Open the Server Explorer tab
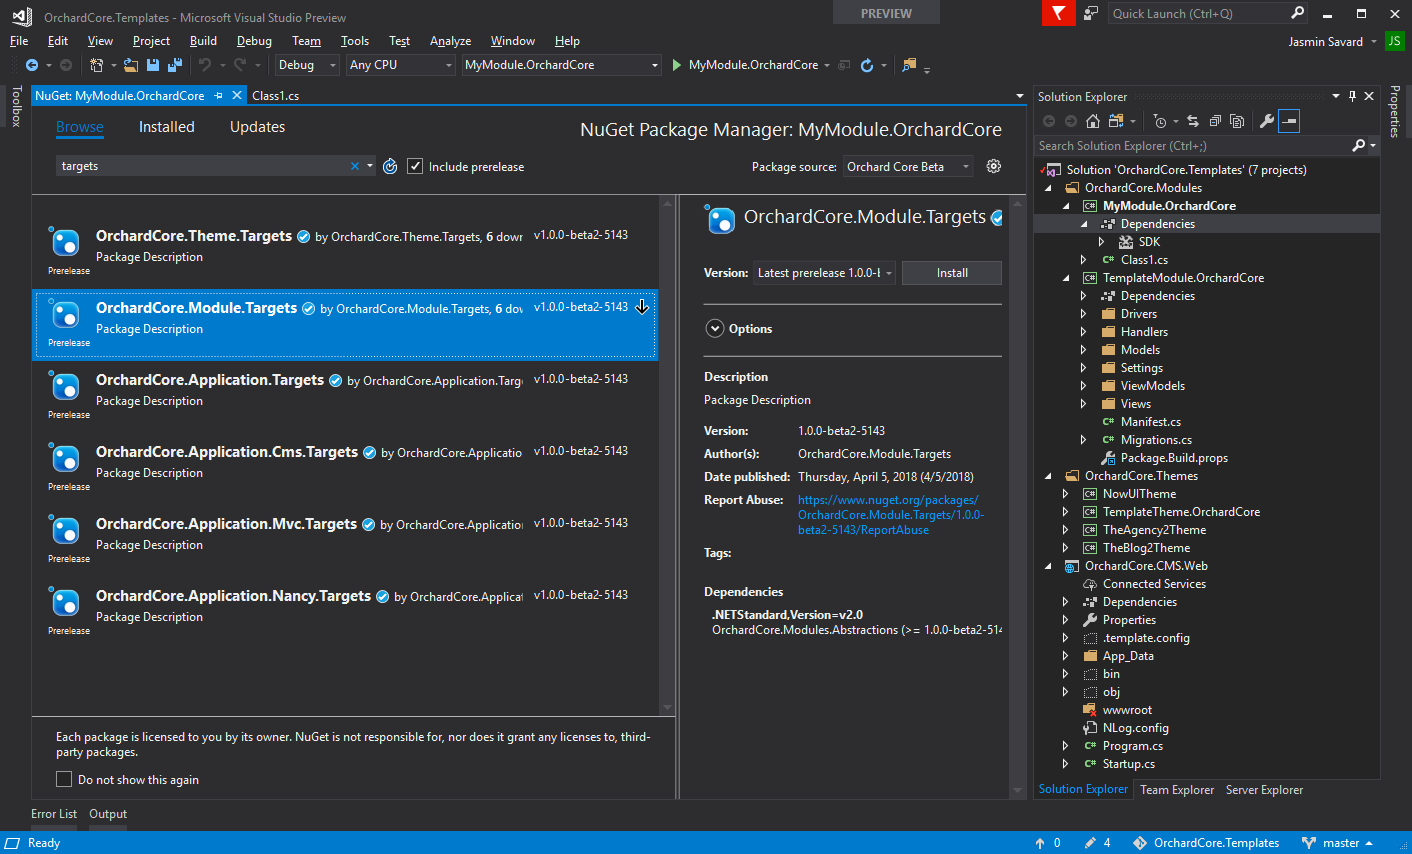 (1264, 790)
